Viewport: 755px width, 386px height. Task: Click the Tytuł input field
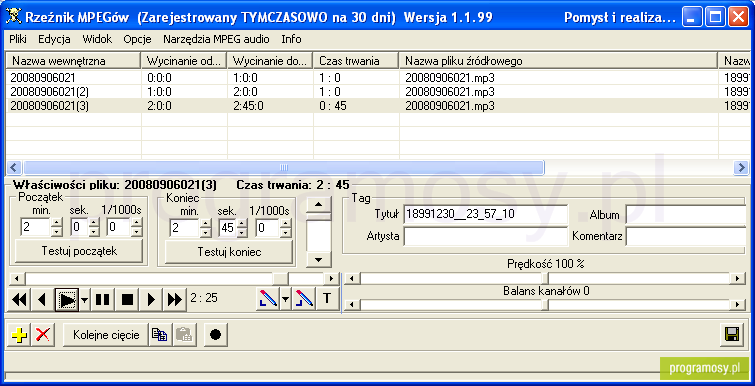[x=486, y=214]
